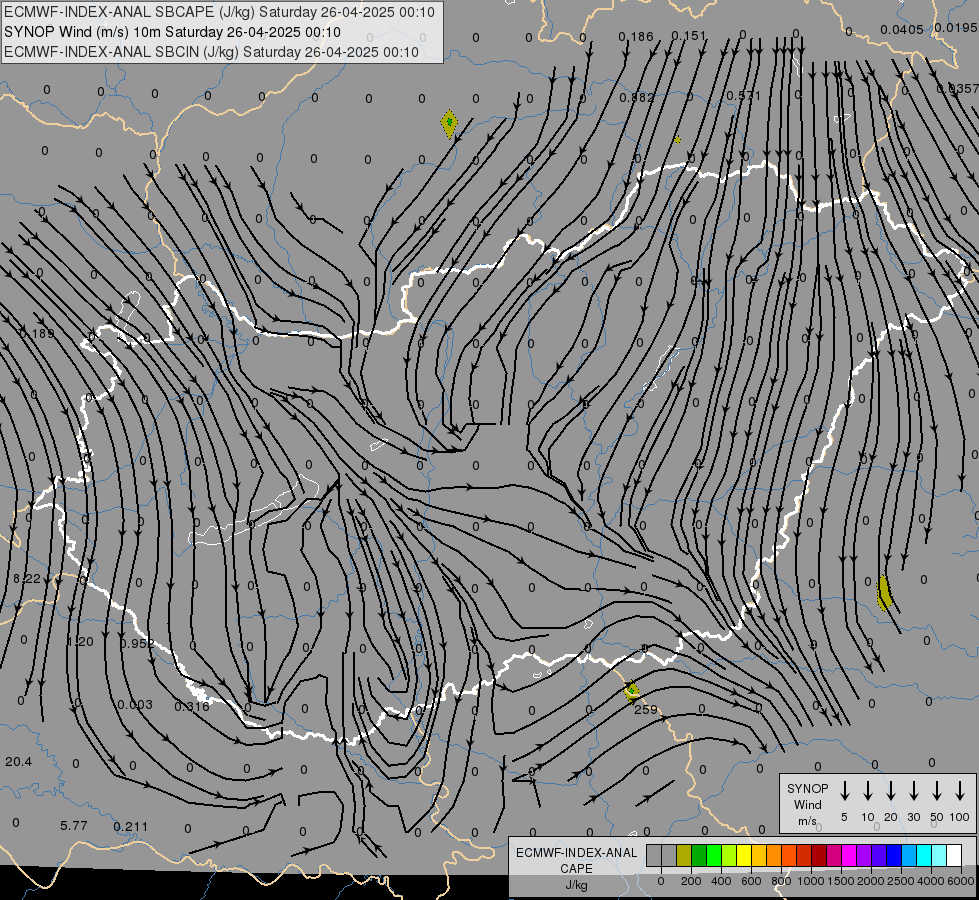
Task: Click the 800 label on the CAPE scale
Action: point(781,881)
